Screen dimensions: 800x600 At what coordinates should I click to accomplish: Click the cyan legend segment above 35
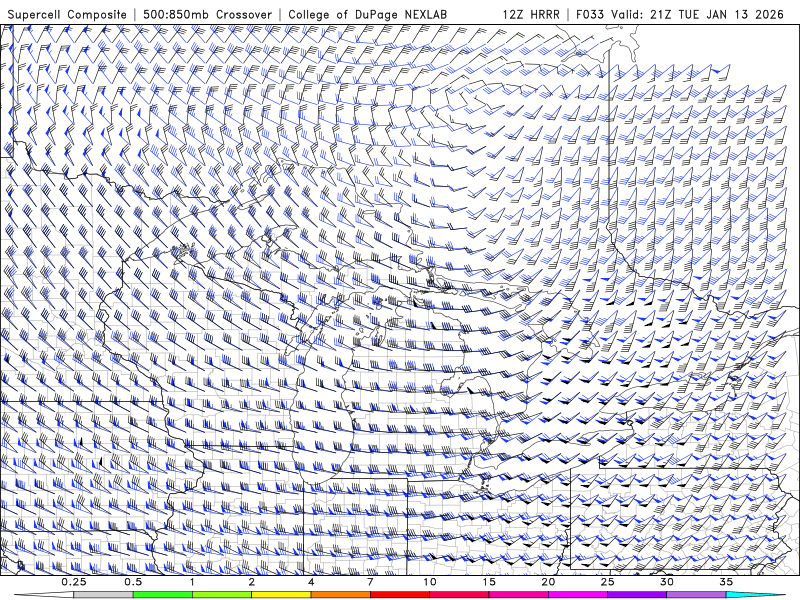[755, 595]
